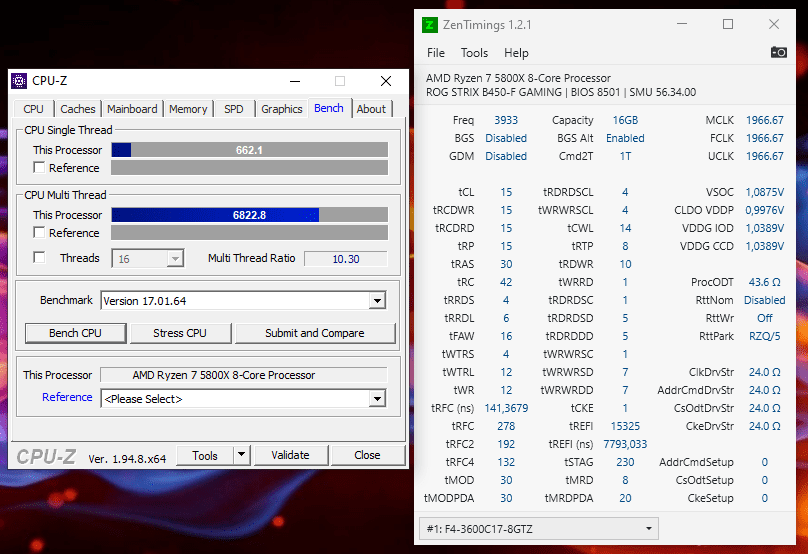Minimize the ZenTimings window
Screen dimensions: 808x554
(x=682, y=24)
